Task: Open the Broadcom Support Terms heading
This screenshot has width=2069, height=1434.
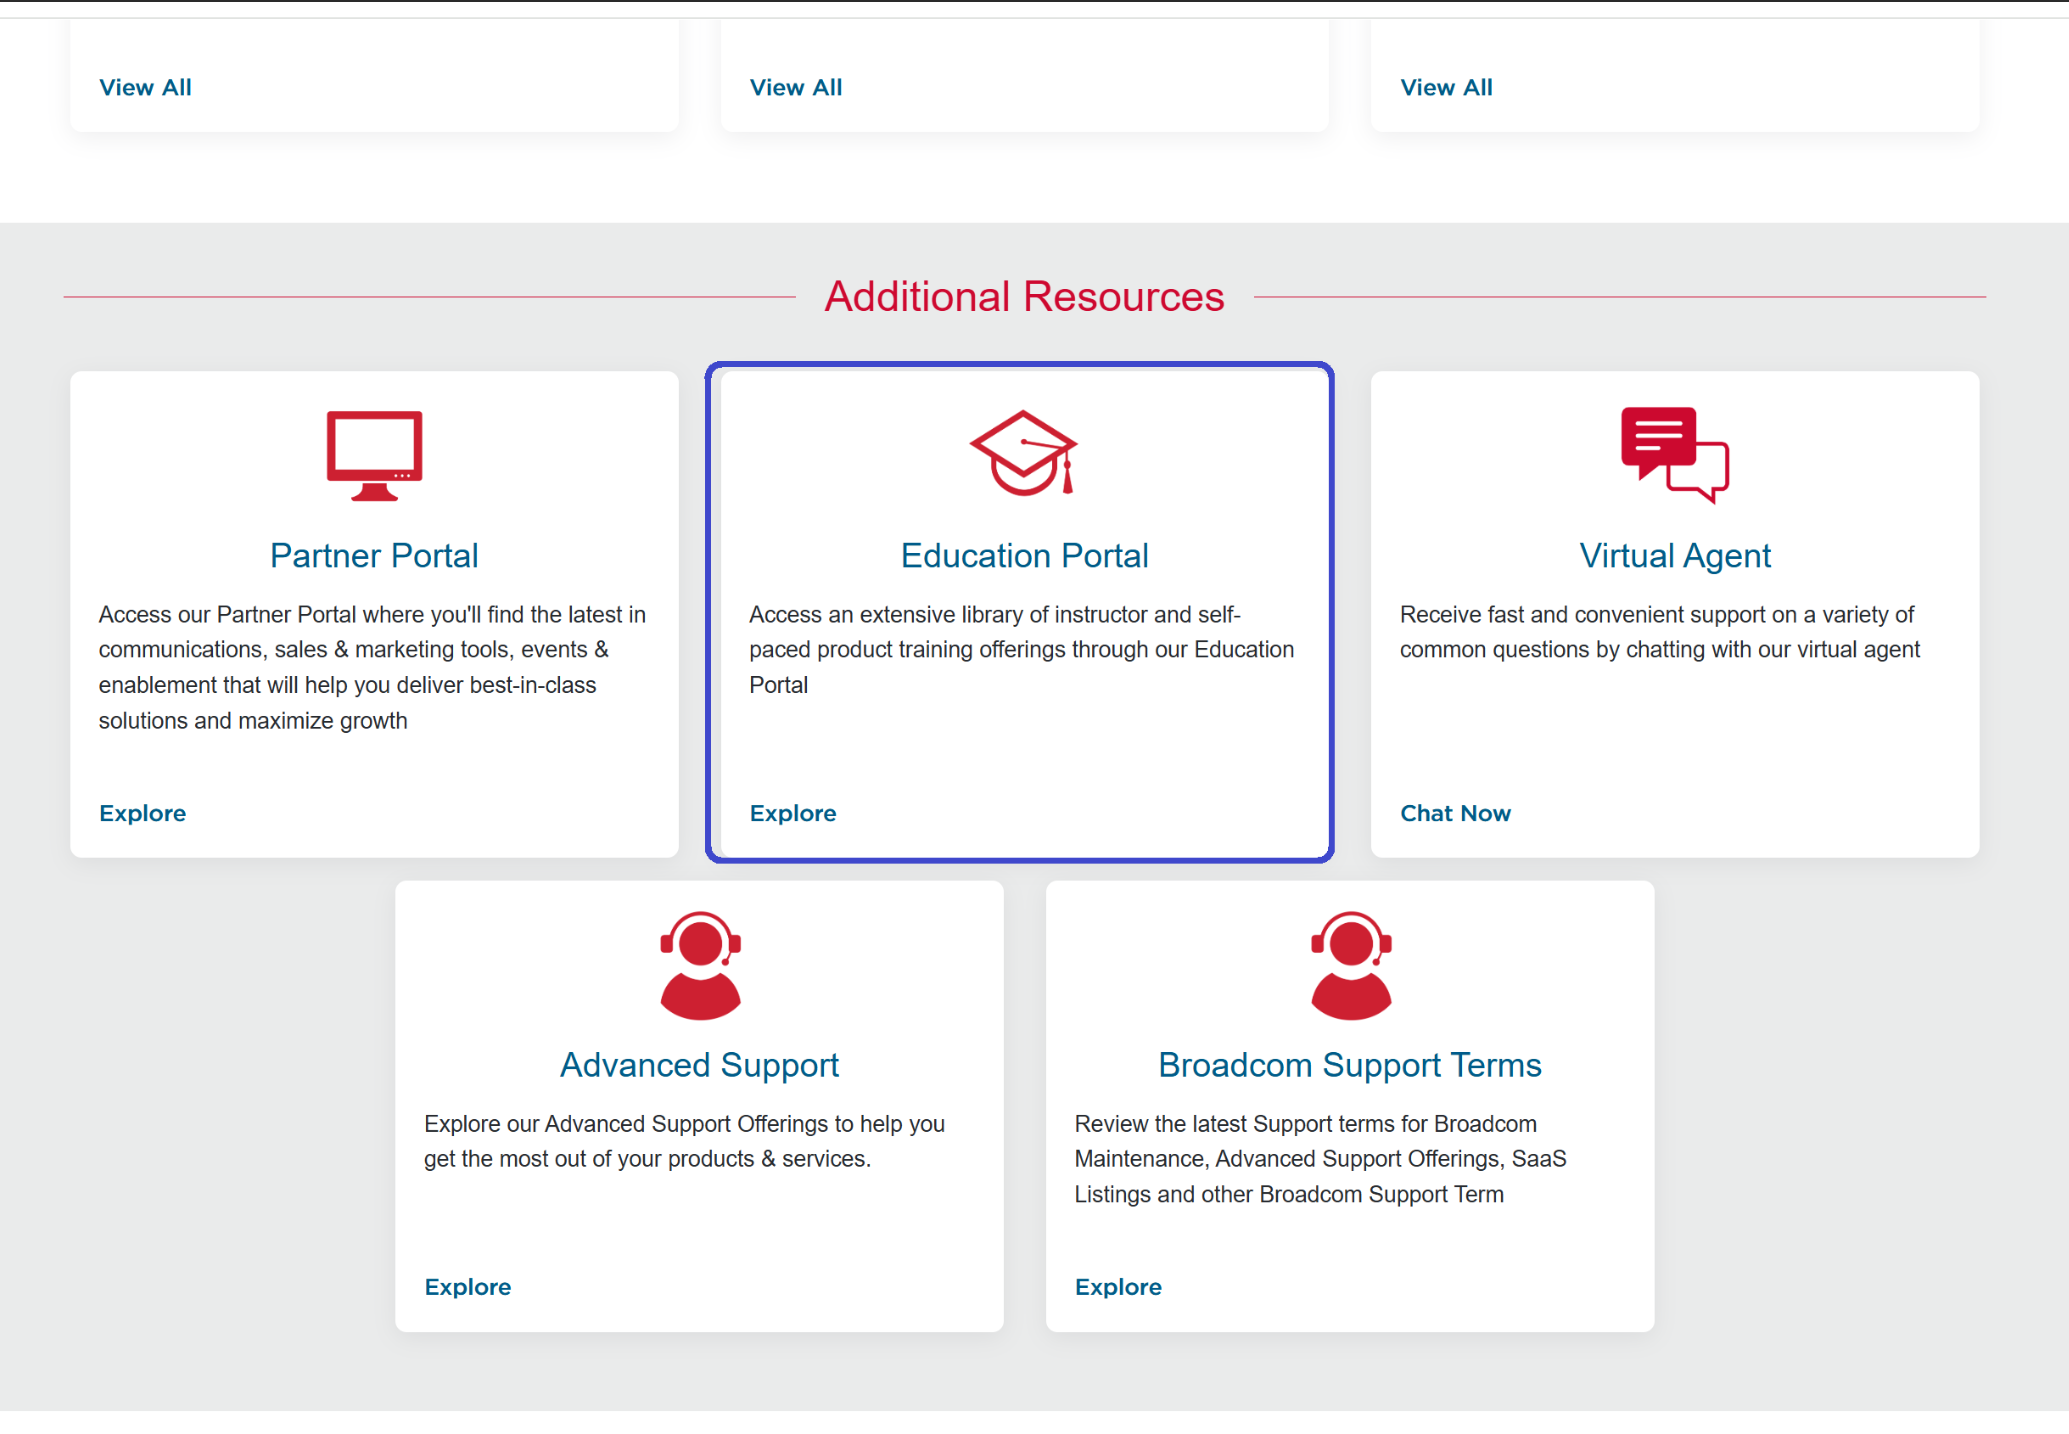Action: coord(1349,1065)
